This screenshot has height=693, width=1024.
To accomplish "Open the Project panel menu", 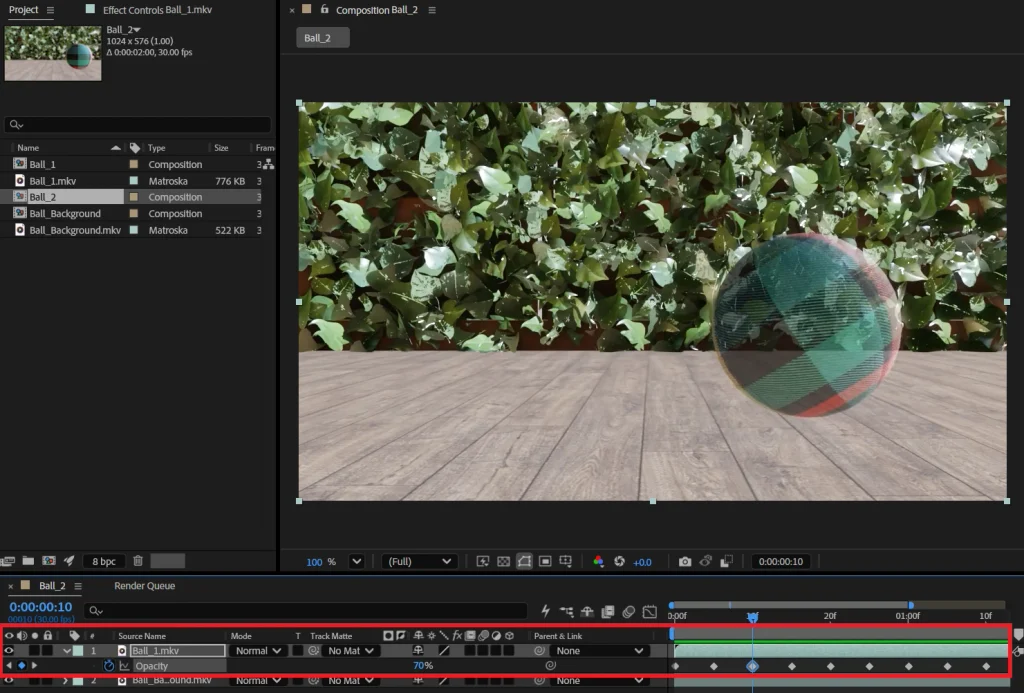I will coord(50,10).
